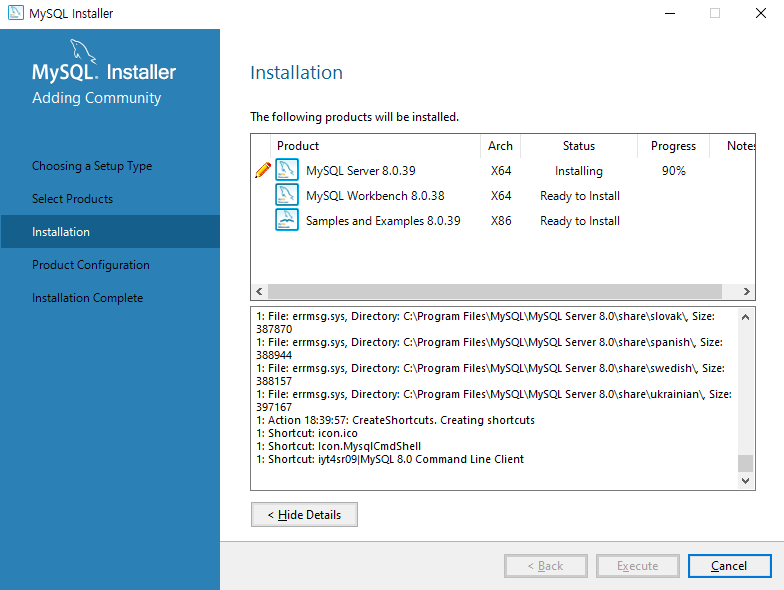The height and width of the screenshot is (590, 784).
Task: Click the MySQL Workbench 8.0.38 product icon
Action: click(286, 195)
